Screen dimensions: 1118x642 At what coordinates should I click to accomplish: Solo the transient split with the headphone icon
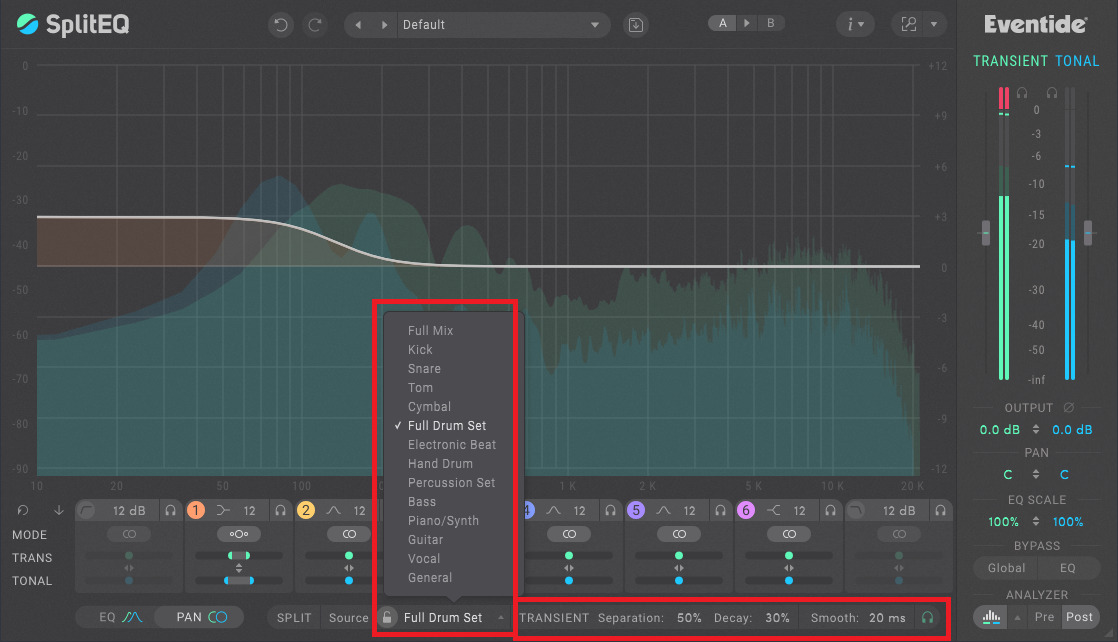point(927,618)
